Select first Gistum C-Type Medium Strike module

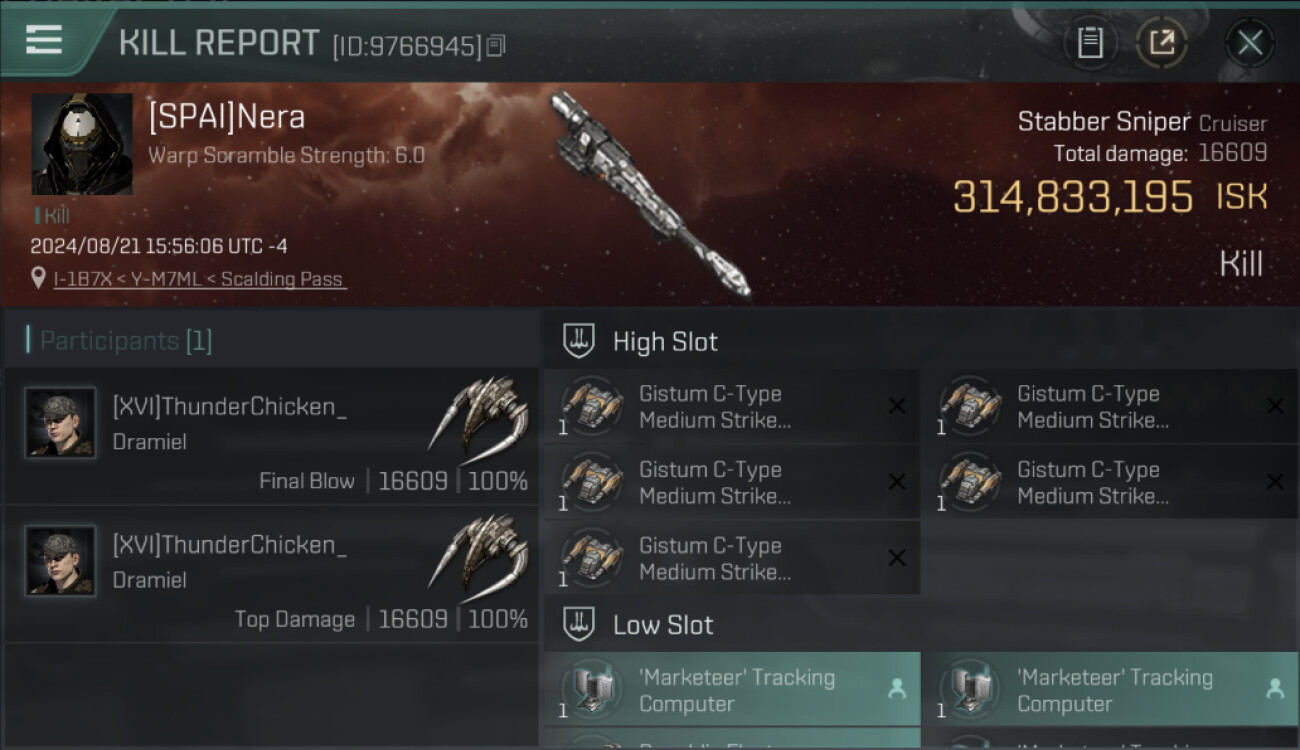[x=730, y=406]
